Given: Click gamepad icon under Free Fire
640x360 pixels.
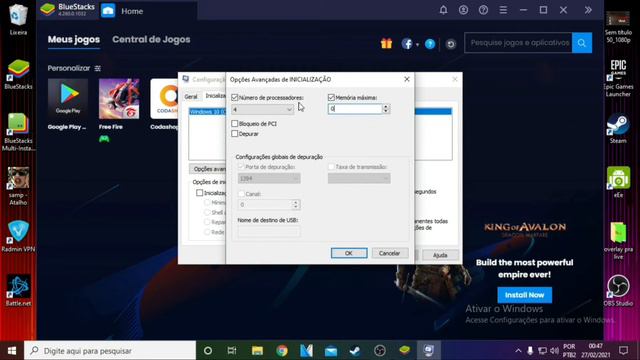Looking at the screenshot, I should tap(104, 139).
